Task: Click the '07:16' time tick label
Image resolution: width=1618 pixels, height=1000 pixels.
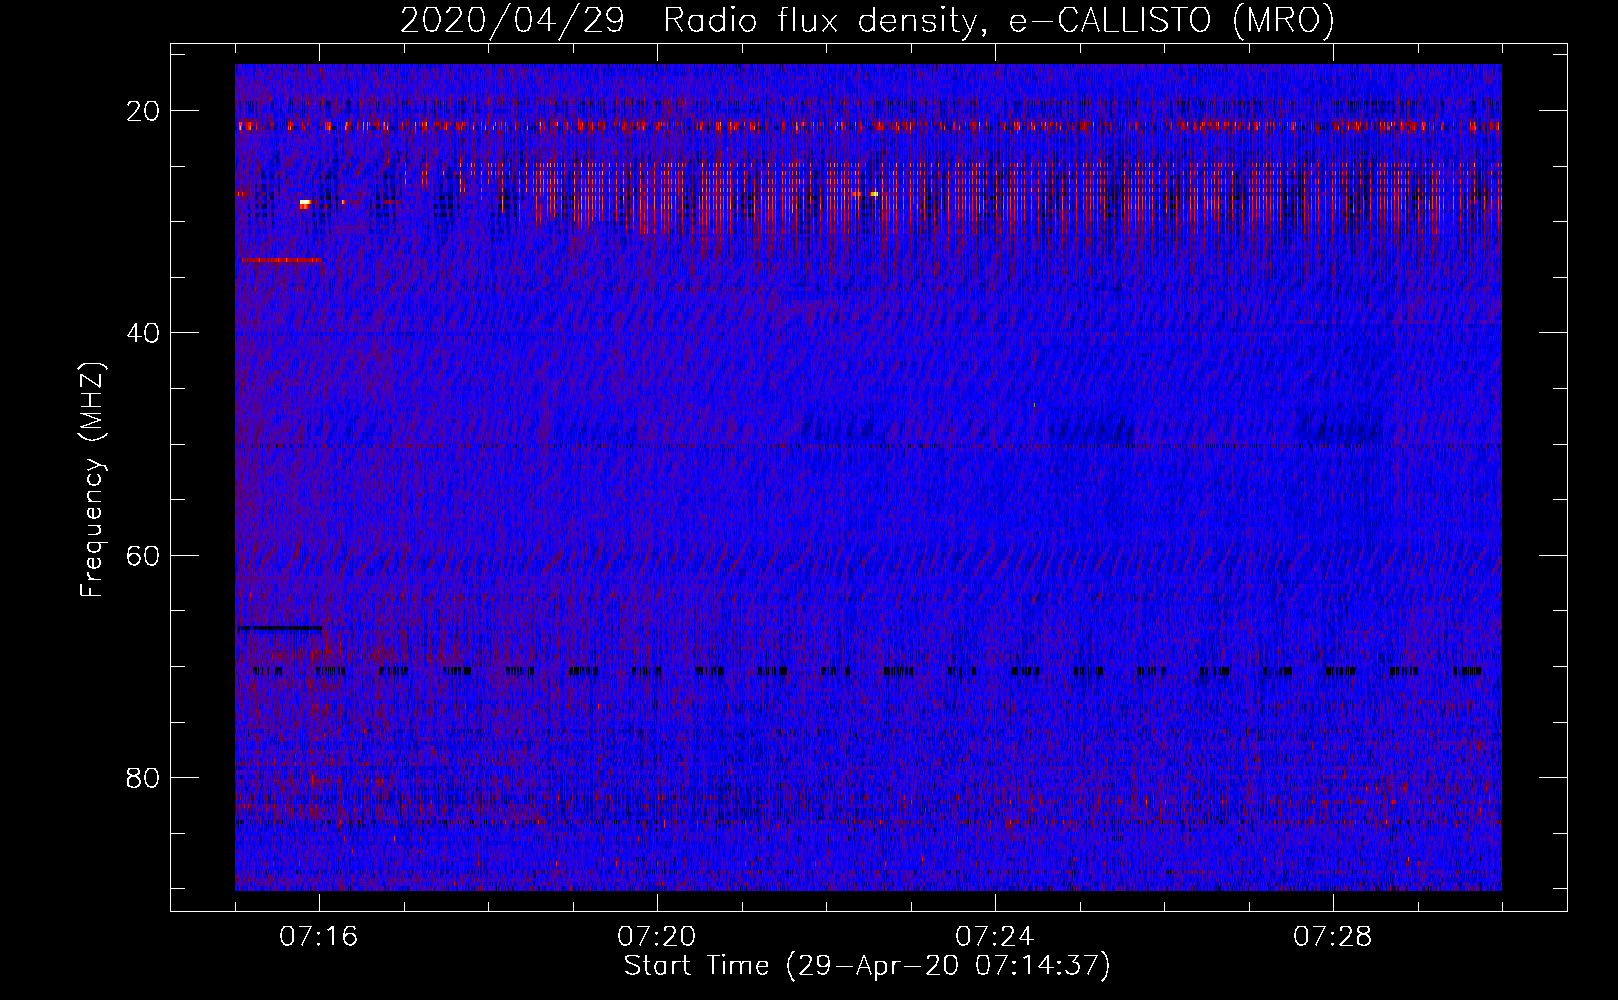Action: coord(320,937)
